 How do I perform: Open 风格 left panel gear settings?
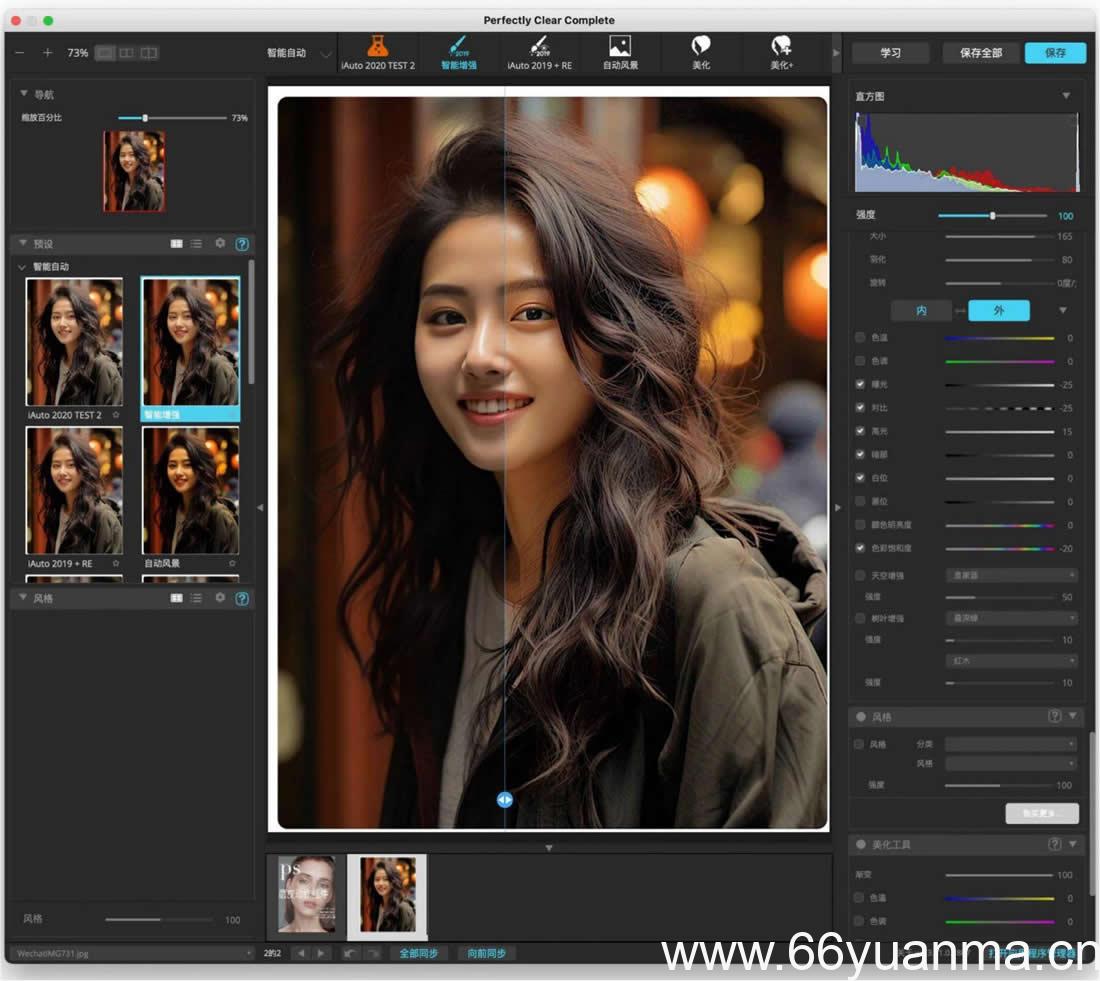(x=220, y=597)
